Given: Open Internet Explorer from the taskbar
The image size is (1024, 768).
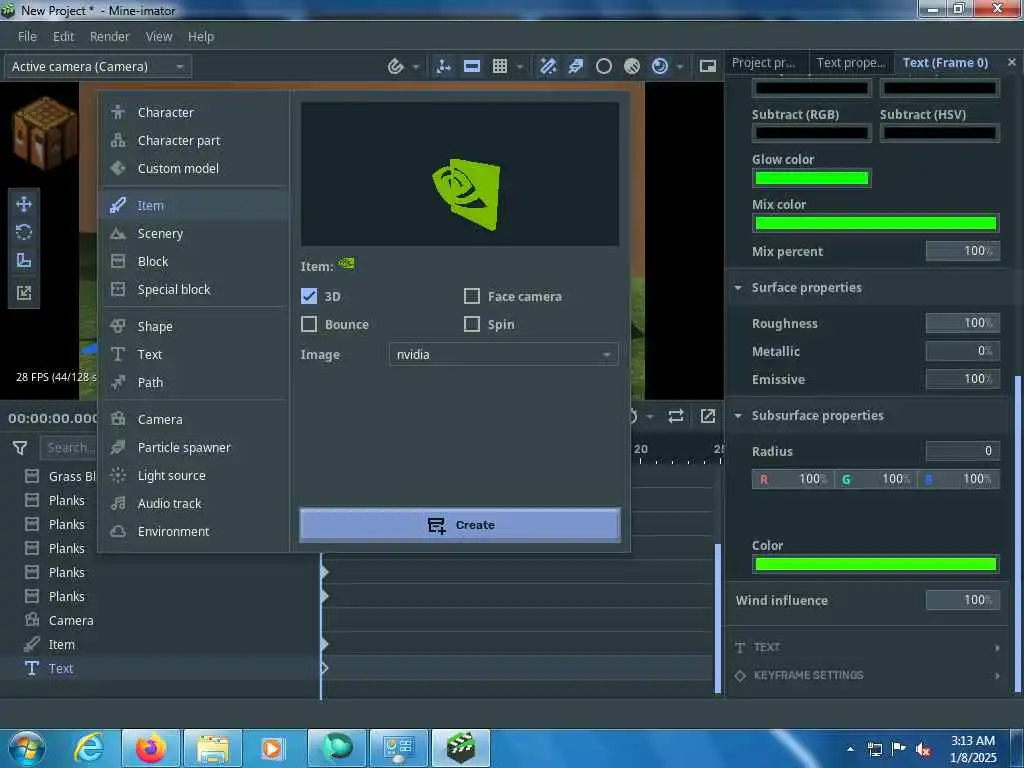Looking at the screenshot, I should coord(89,748).
